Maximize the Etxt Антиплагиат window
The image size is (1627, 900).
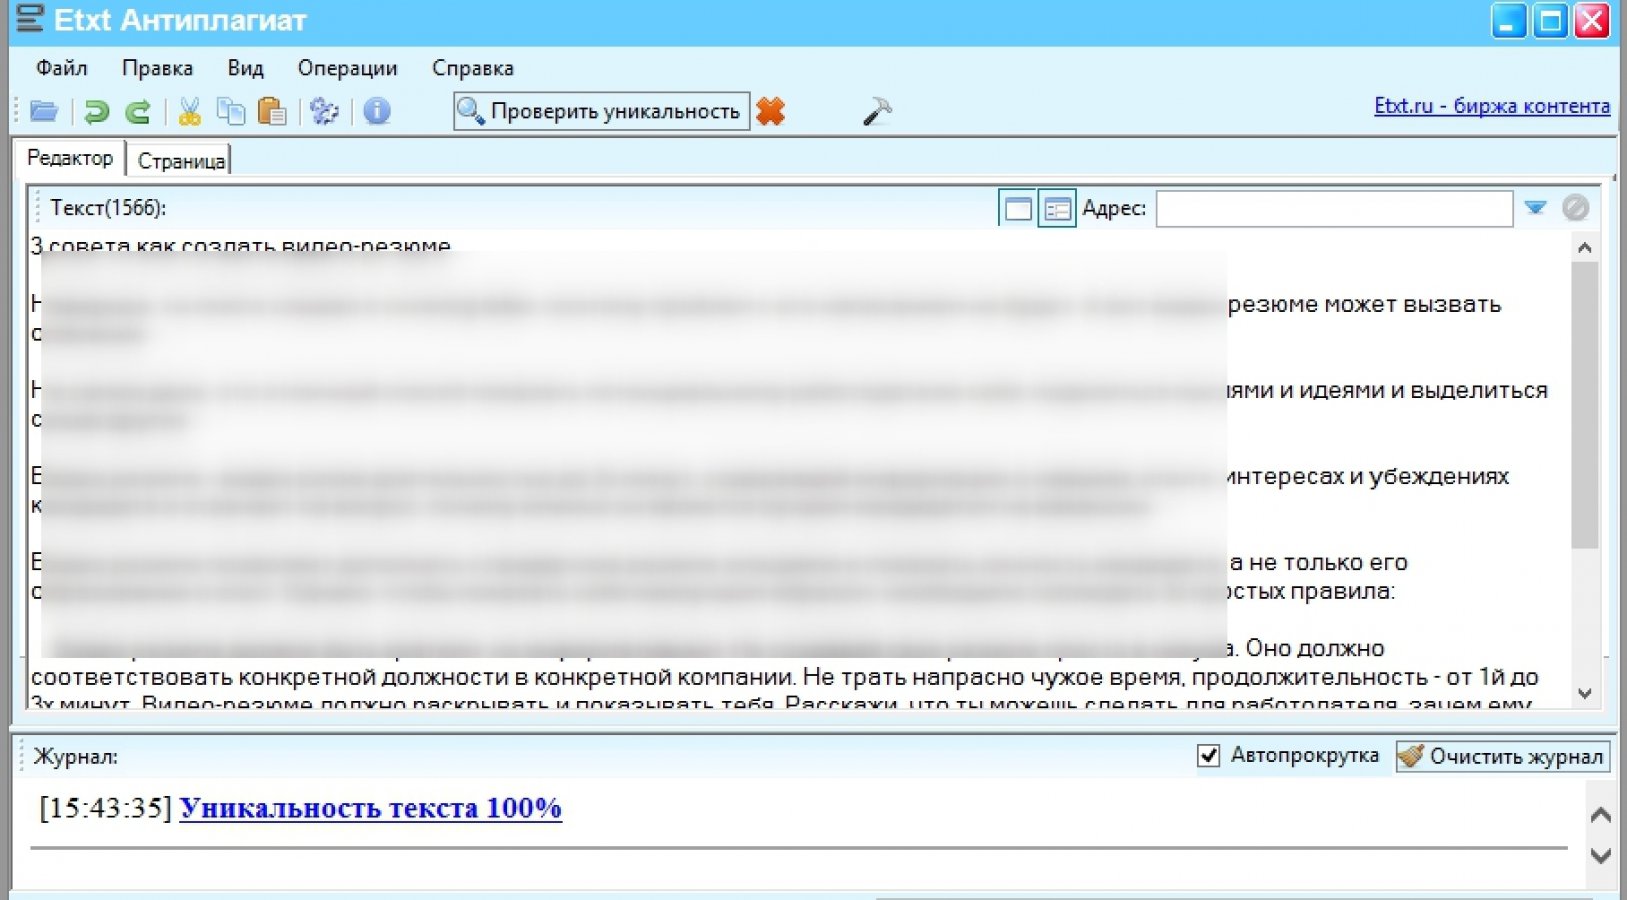(x=1550, y=21)
